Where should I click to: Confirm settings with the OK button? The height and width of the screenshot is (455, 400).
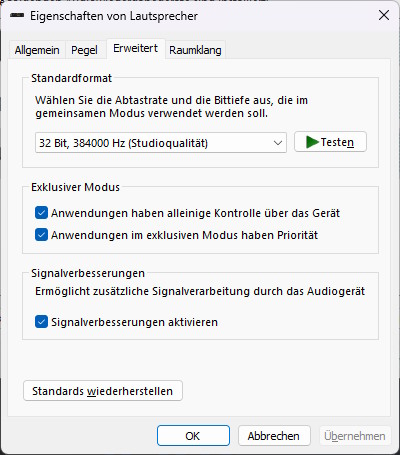click(193, 436)
